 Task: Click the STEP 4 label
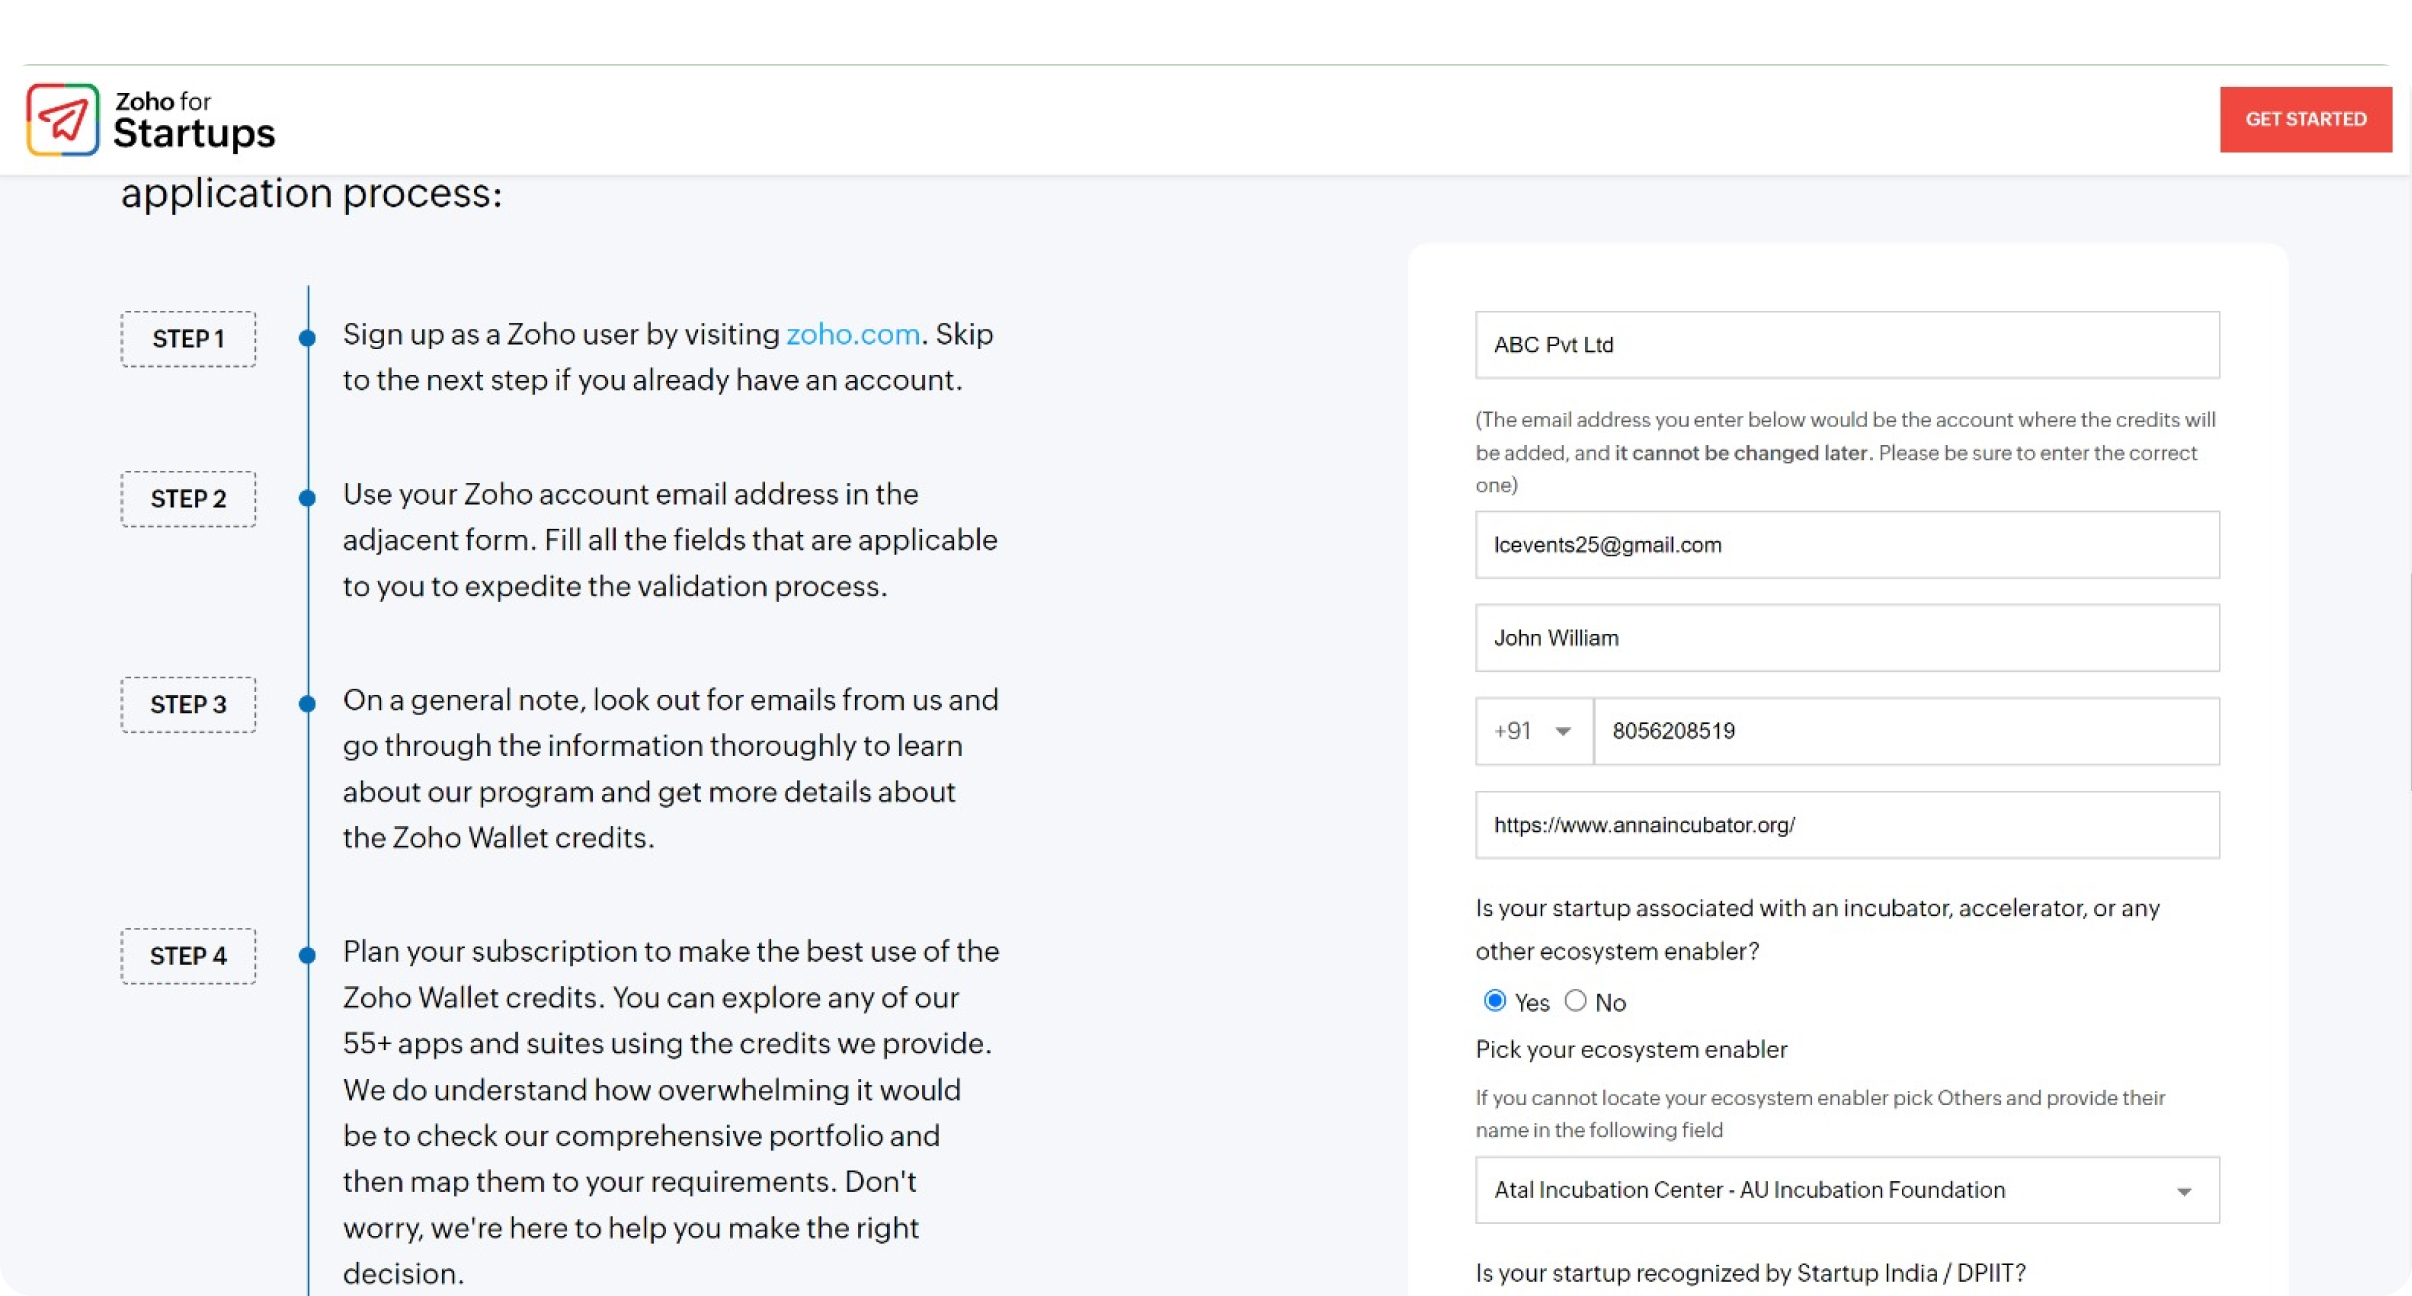click(188, 956)
